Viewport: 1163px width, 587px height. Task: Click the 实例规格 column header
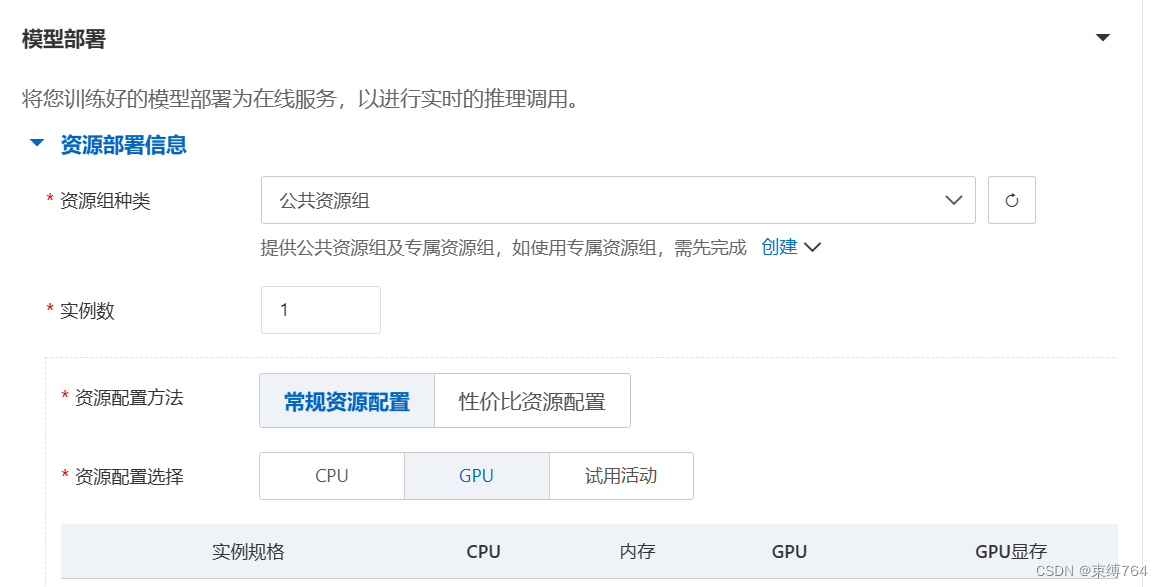(x=248, y=551)
